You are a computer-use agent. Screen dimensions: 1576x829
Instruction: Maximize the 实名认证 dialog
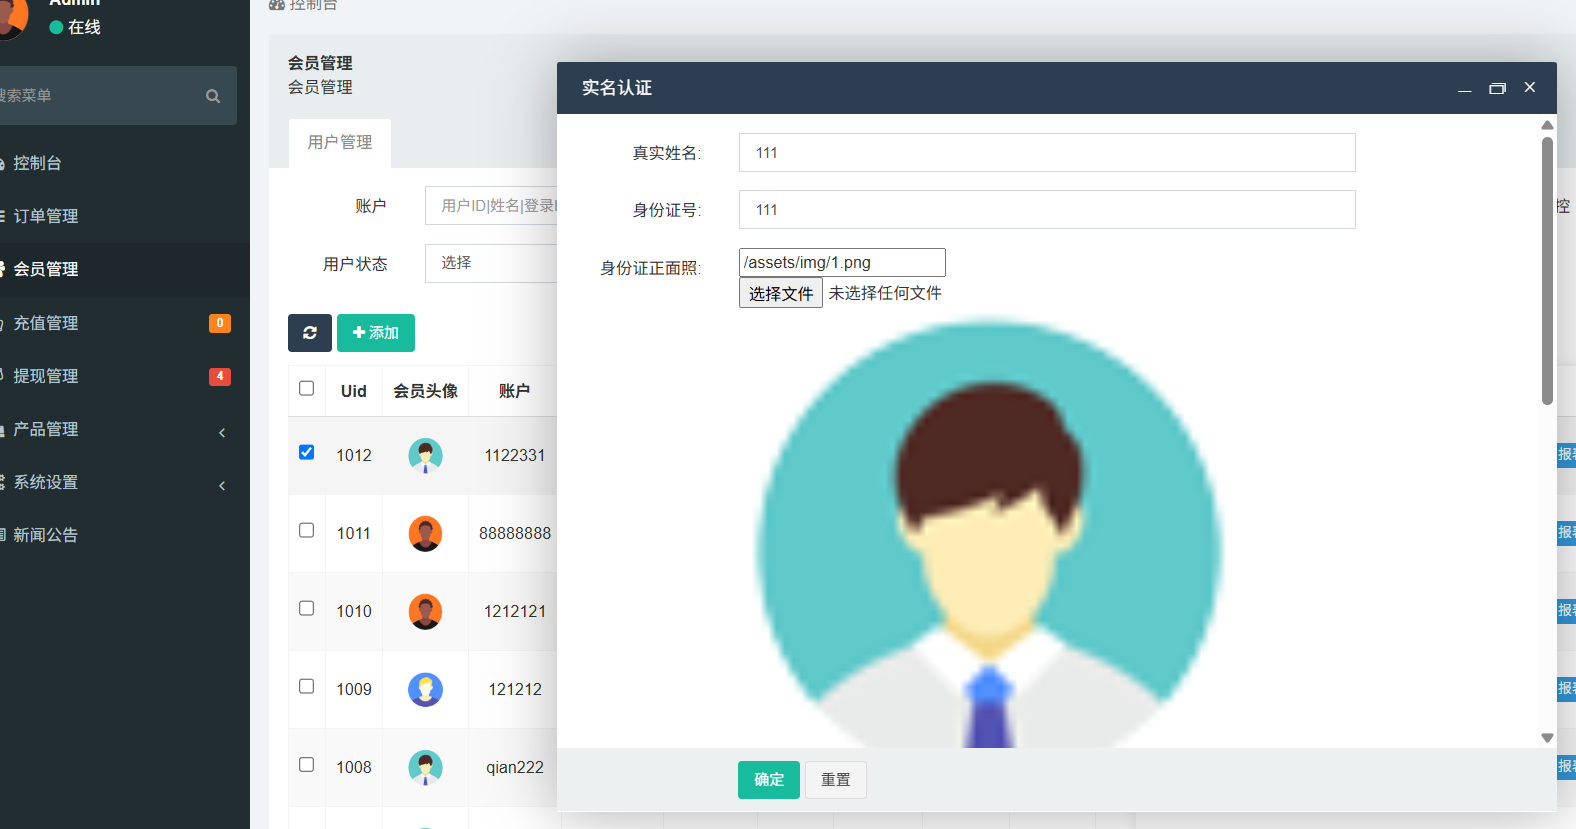point(1497,88)
